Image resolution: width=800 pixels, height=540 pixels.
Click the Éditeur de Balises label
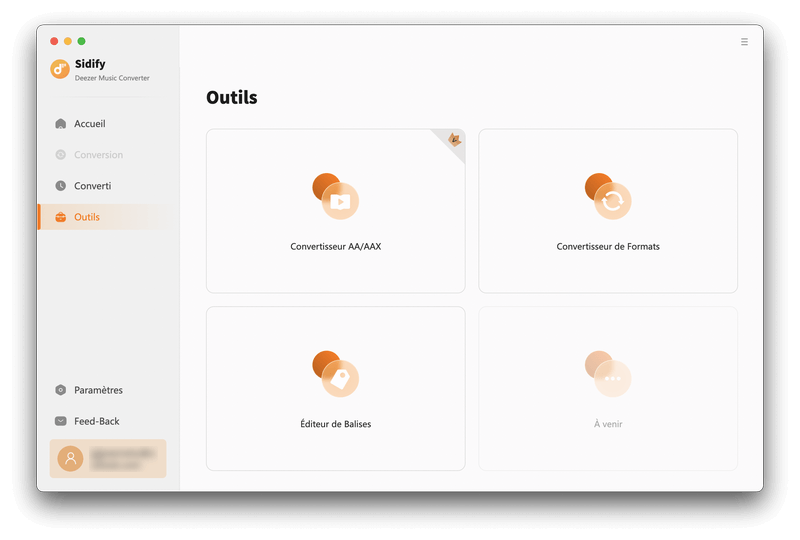335,424
